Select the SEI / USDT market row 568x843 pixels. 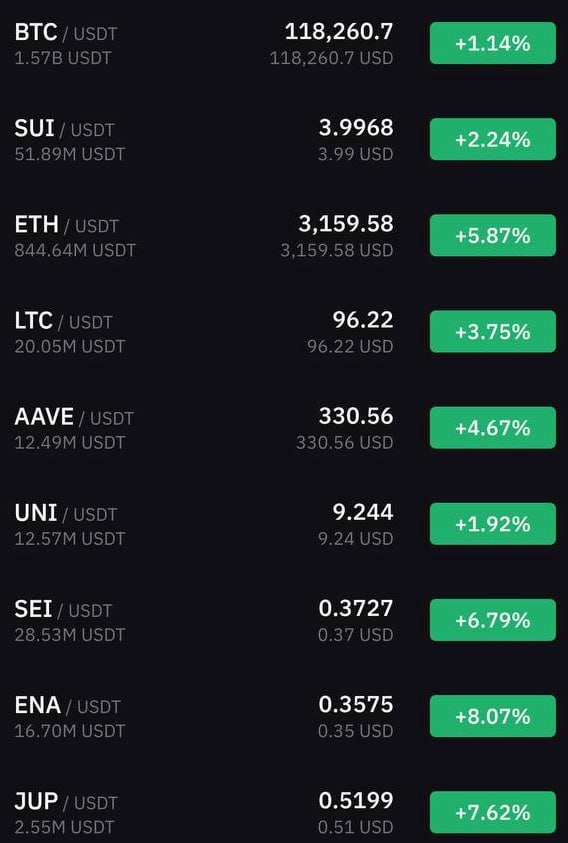coord(284,620)
